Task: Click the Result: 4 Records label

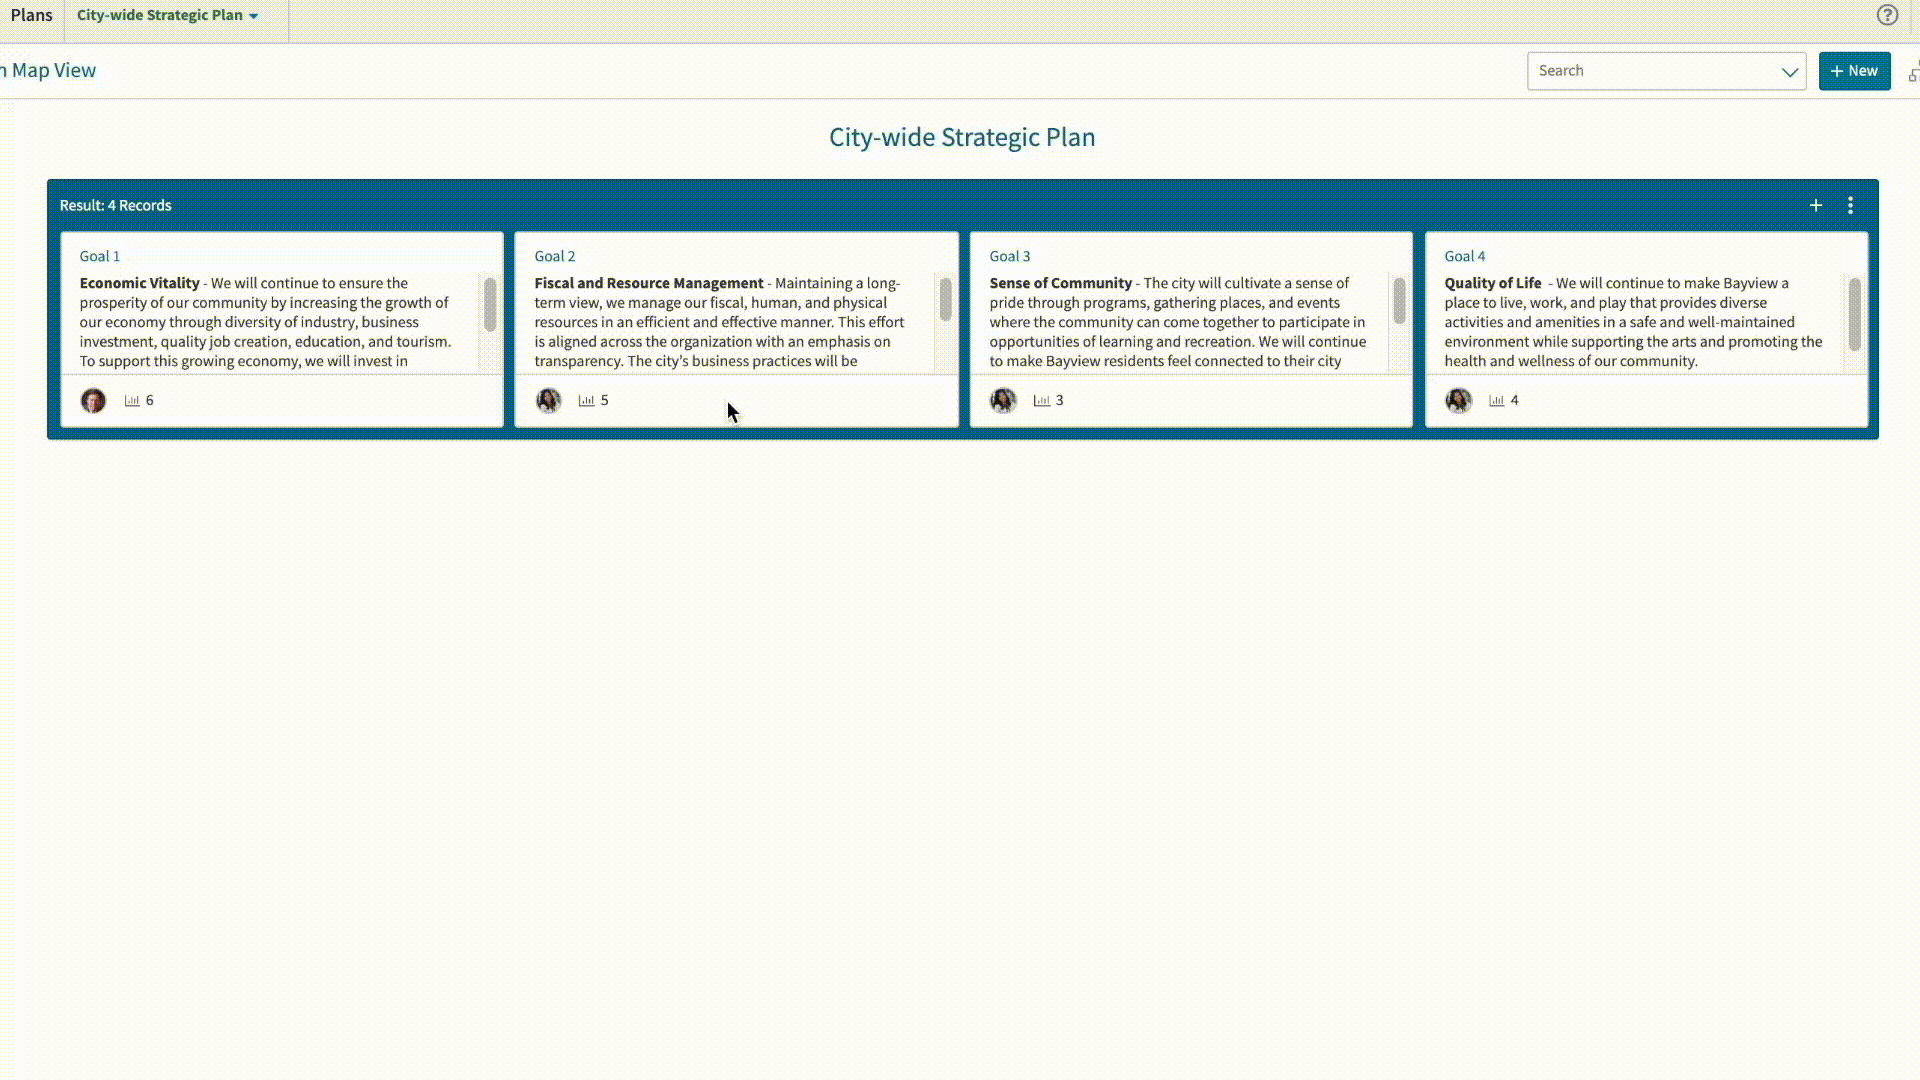Action: coord(116,205)
